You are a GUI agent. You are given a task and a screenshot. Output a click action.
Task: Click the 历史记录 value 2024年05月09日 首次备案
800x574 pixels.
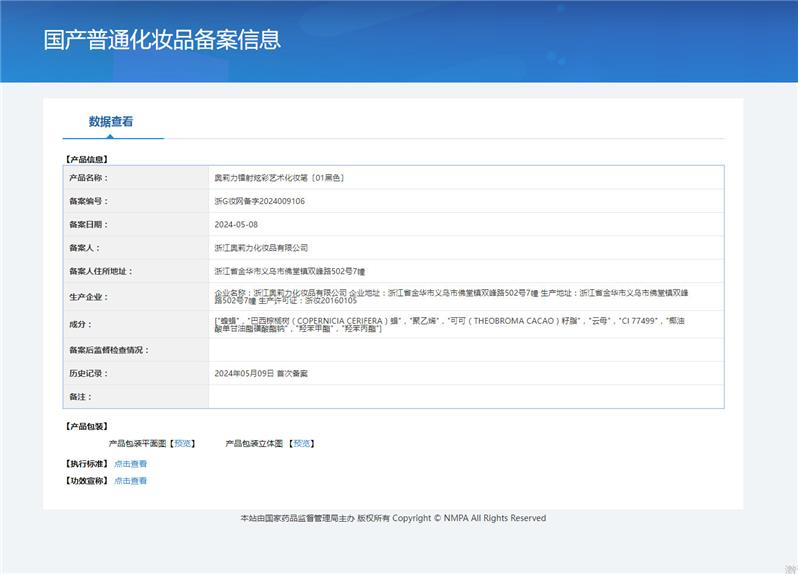261,373
